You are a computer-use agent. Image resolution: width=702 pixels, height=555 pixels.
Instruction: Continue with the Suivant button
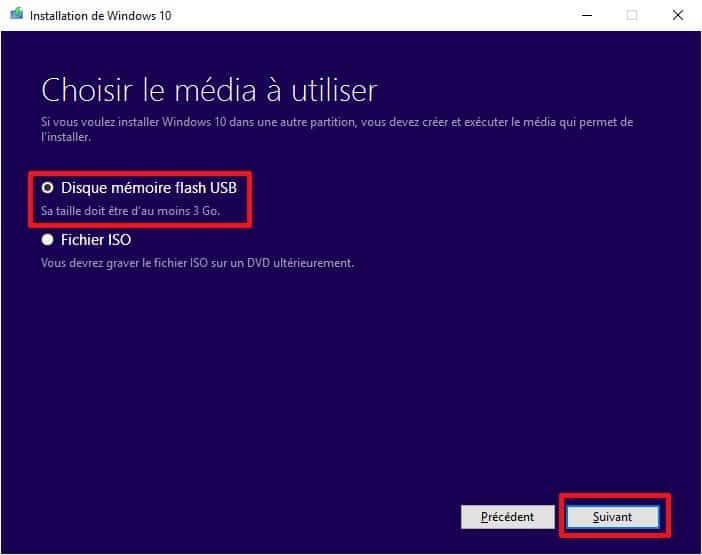coord(612,517)
